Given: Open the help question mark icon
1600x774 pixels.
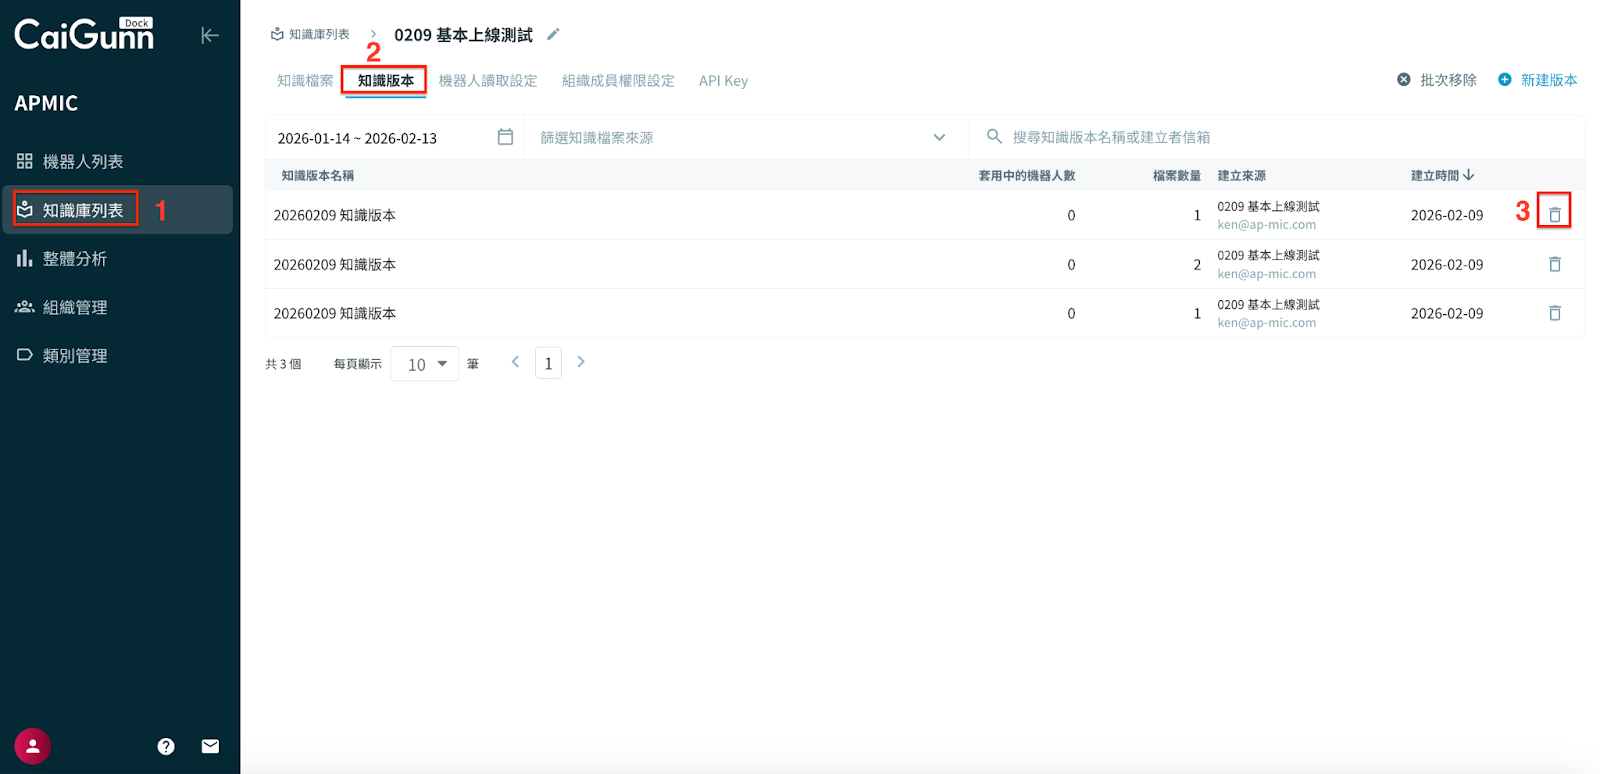Looking at the screenshot, I should pos(166,746).
